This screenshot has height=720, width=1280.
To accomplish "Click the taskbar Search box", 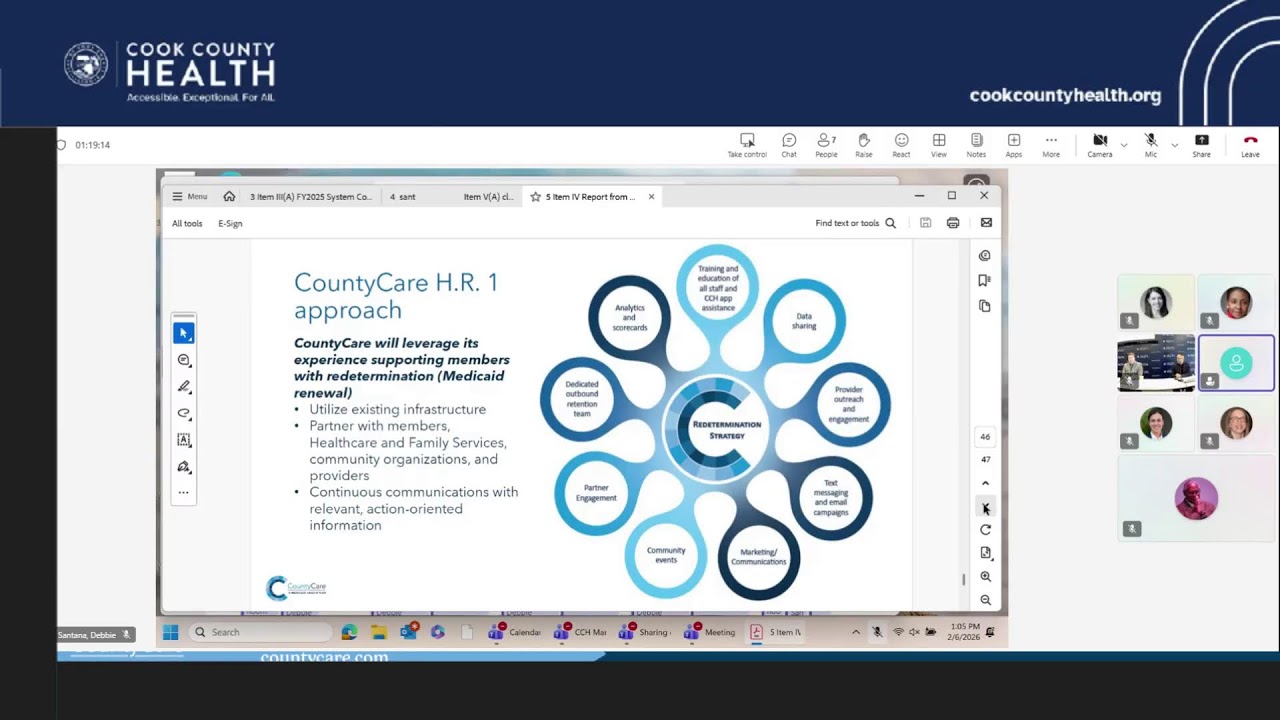I will click(x=260, y=632).
